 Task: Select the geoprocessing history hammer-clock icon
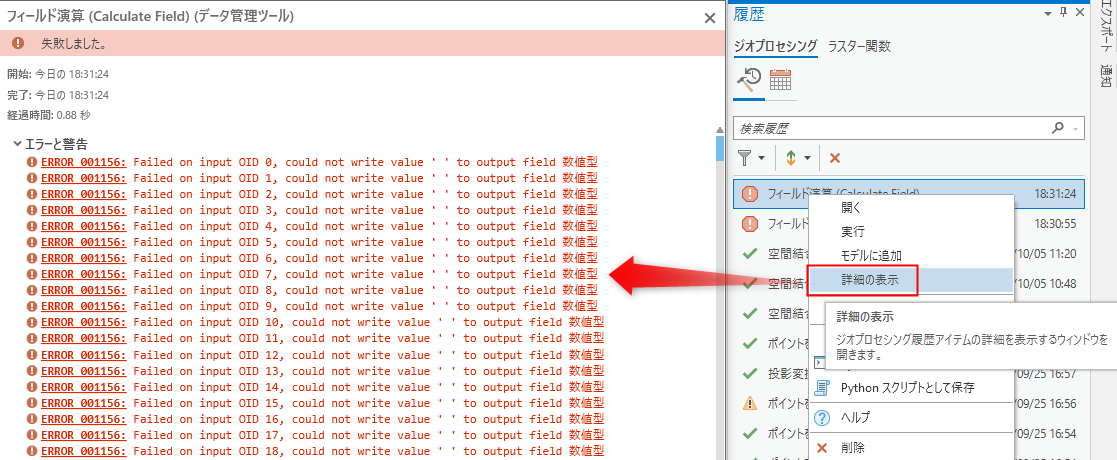(749, 81)
